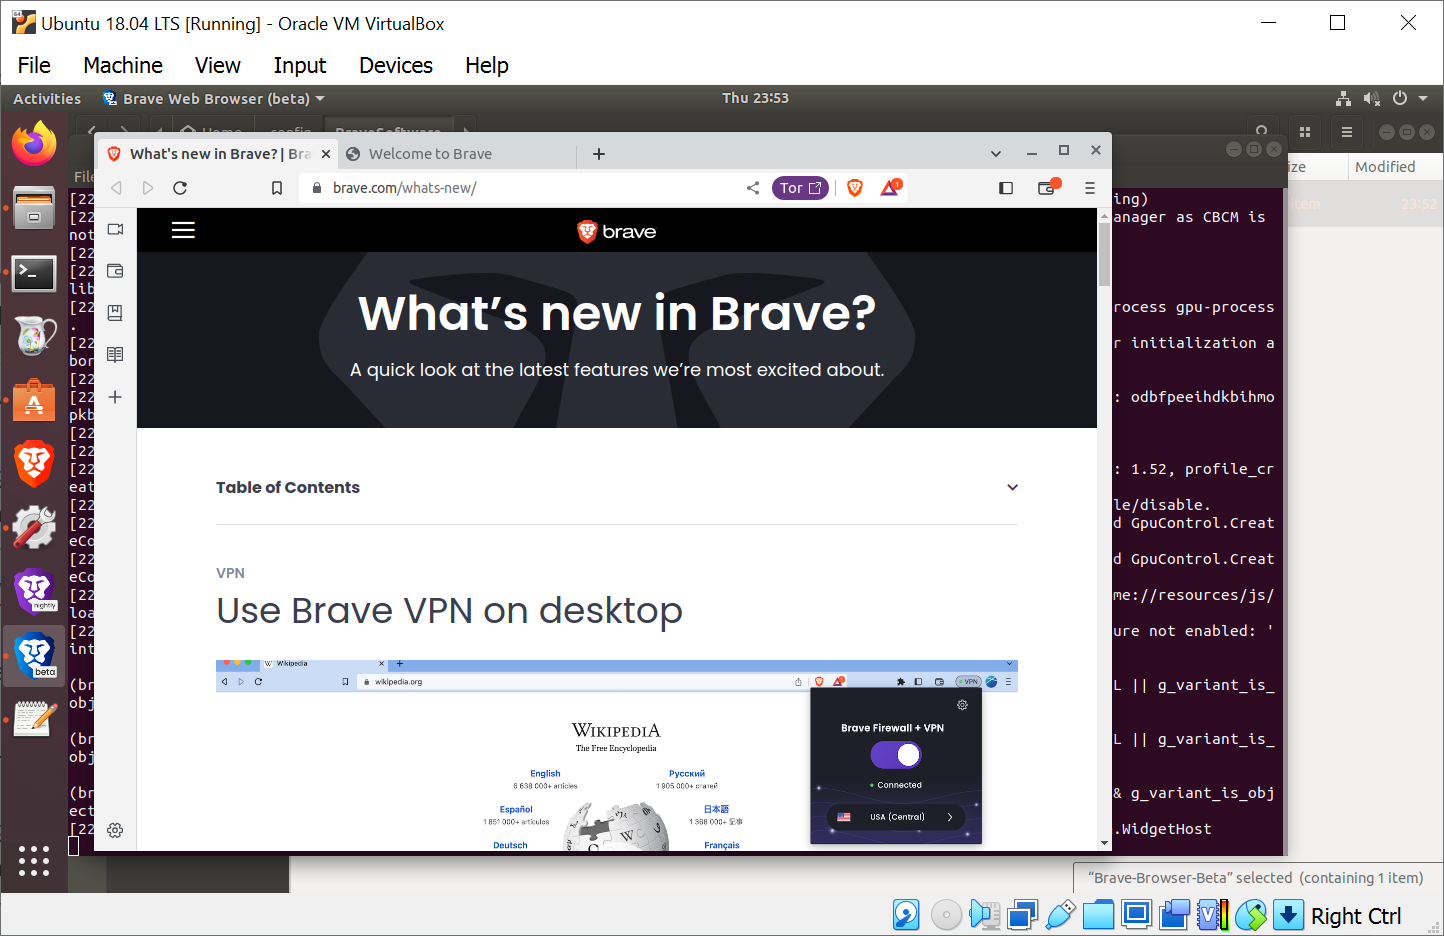Open the VirtualBox Devices menu
Screen dimensions: 1444x936
[395, 65]
